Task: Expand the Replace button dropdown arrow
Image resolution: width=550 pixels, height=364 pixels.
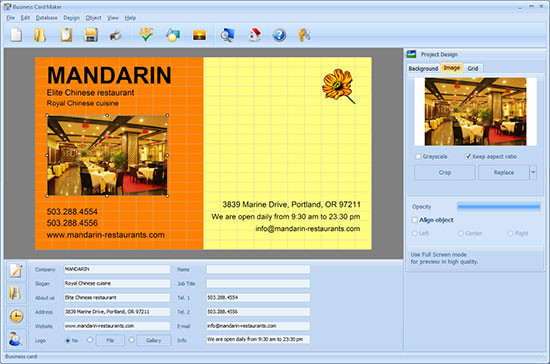Action: 533,173
